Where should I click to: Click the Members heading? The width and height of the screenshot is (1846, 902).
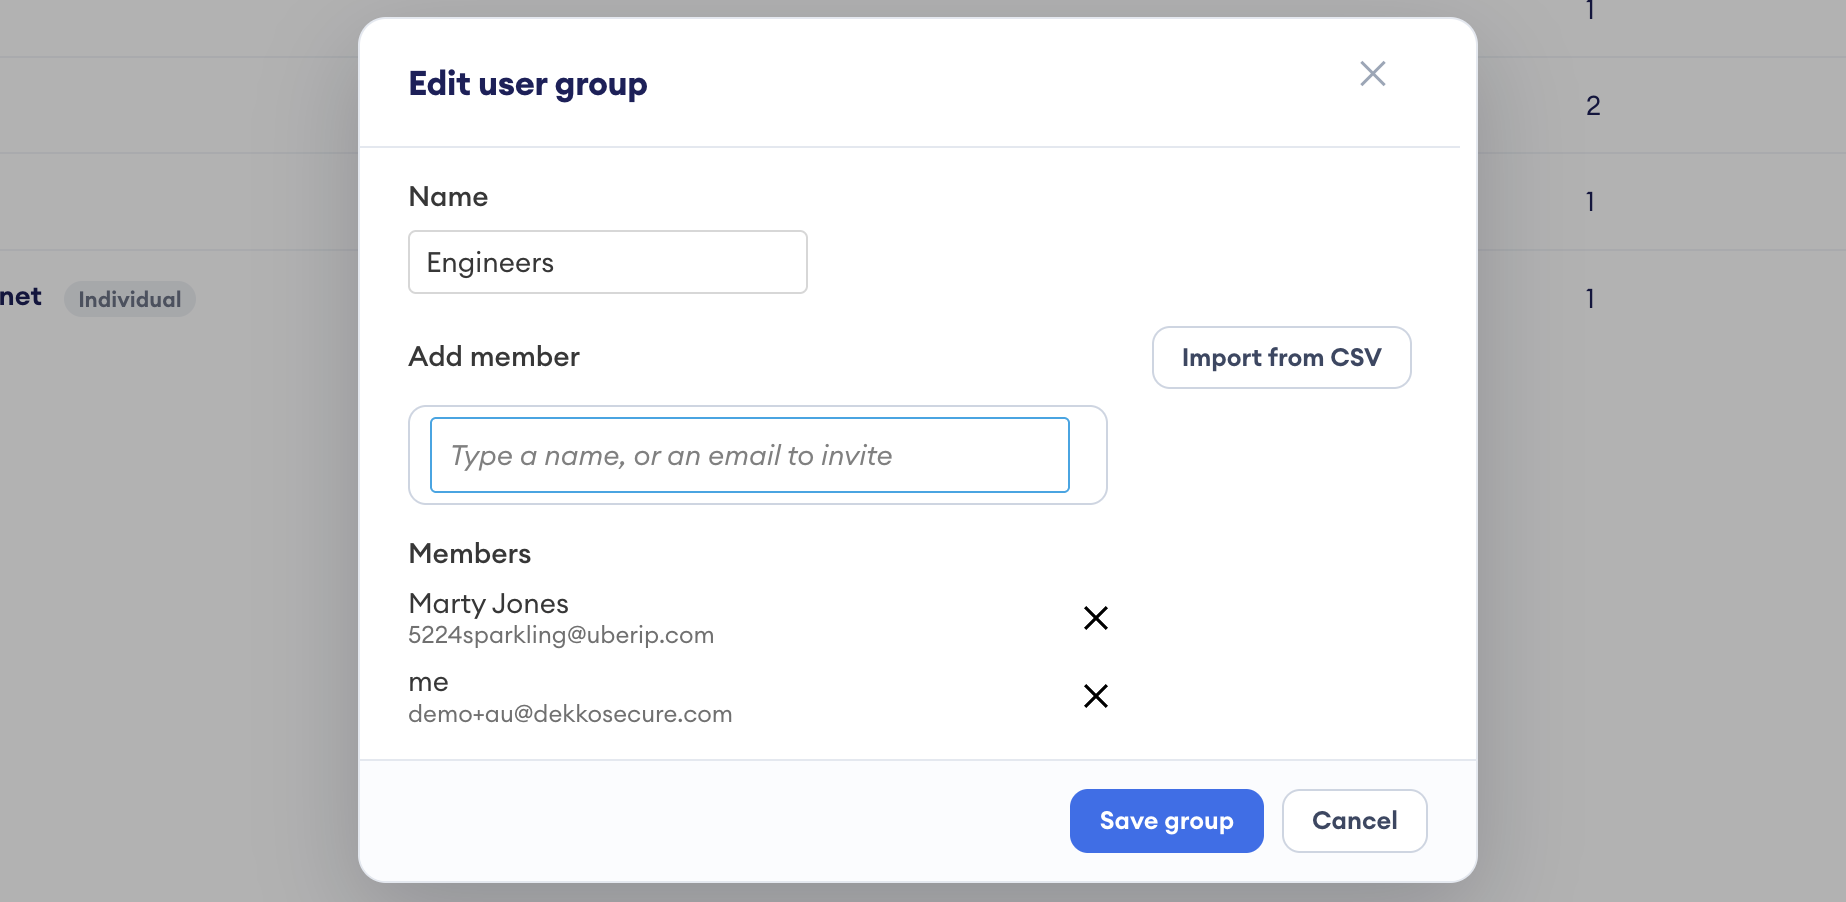pyautogui.click(x=470, y=553)
